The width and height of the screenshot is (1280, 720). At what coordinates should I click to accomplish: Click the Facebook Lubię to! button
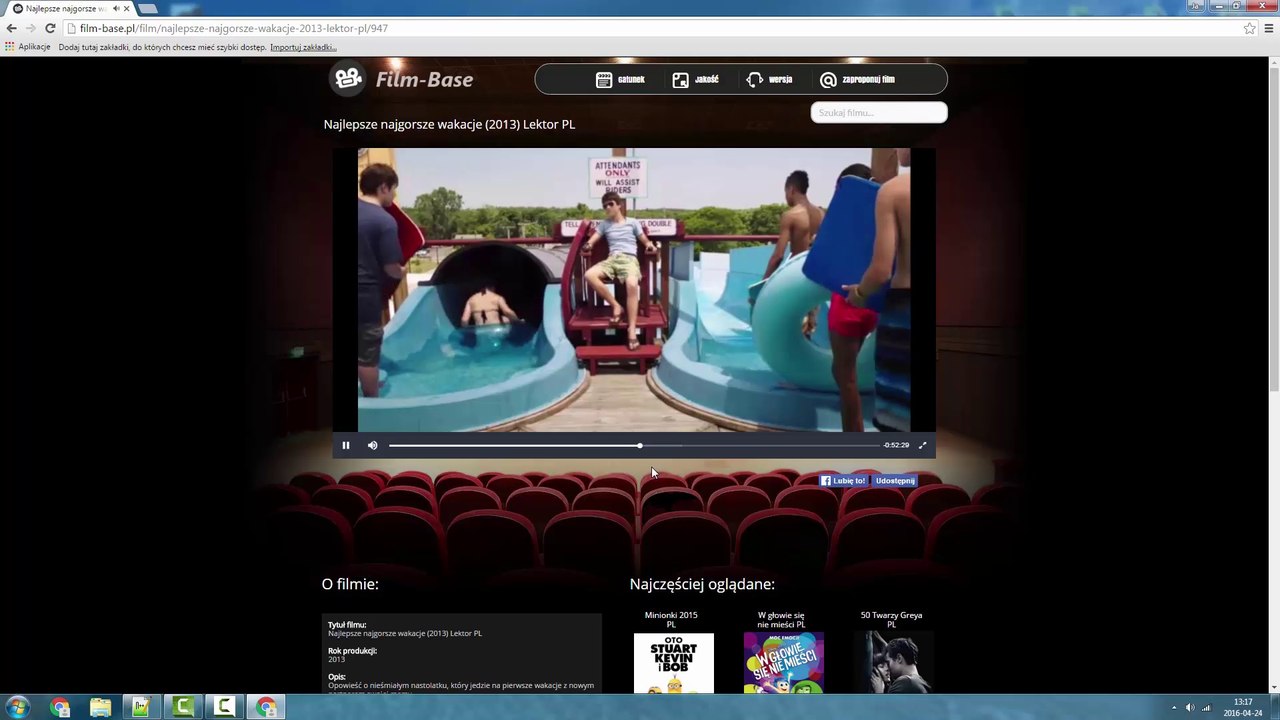click(x=843, y=481)
